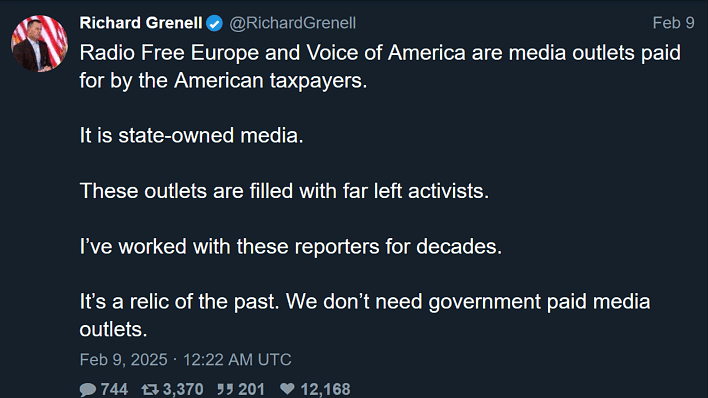Click the Richard Grenell display name

coord(141,23)
